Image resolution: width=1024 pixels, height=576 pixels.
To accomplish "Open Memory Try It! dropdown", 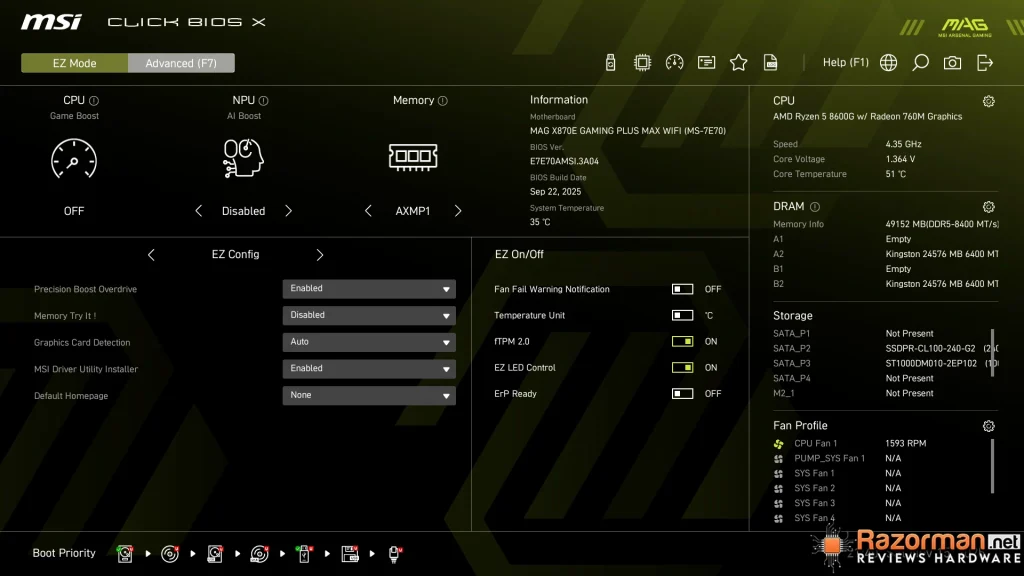I will 369,315.
